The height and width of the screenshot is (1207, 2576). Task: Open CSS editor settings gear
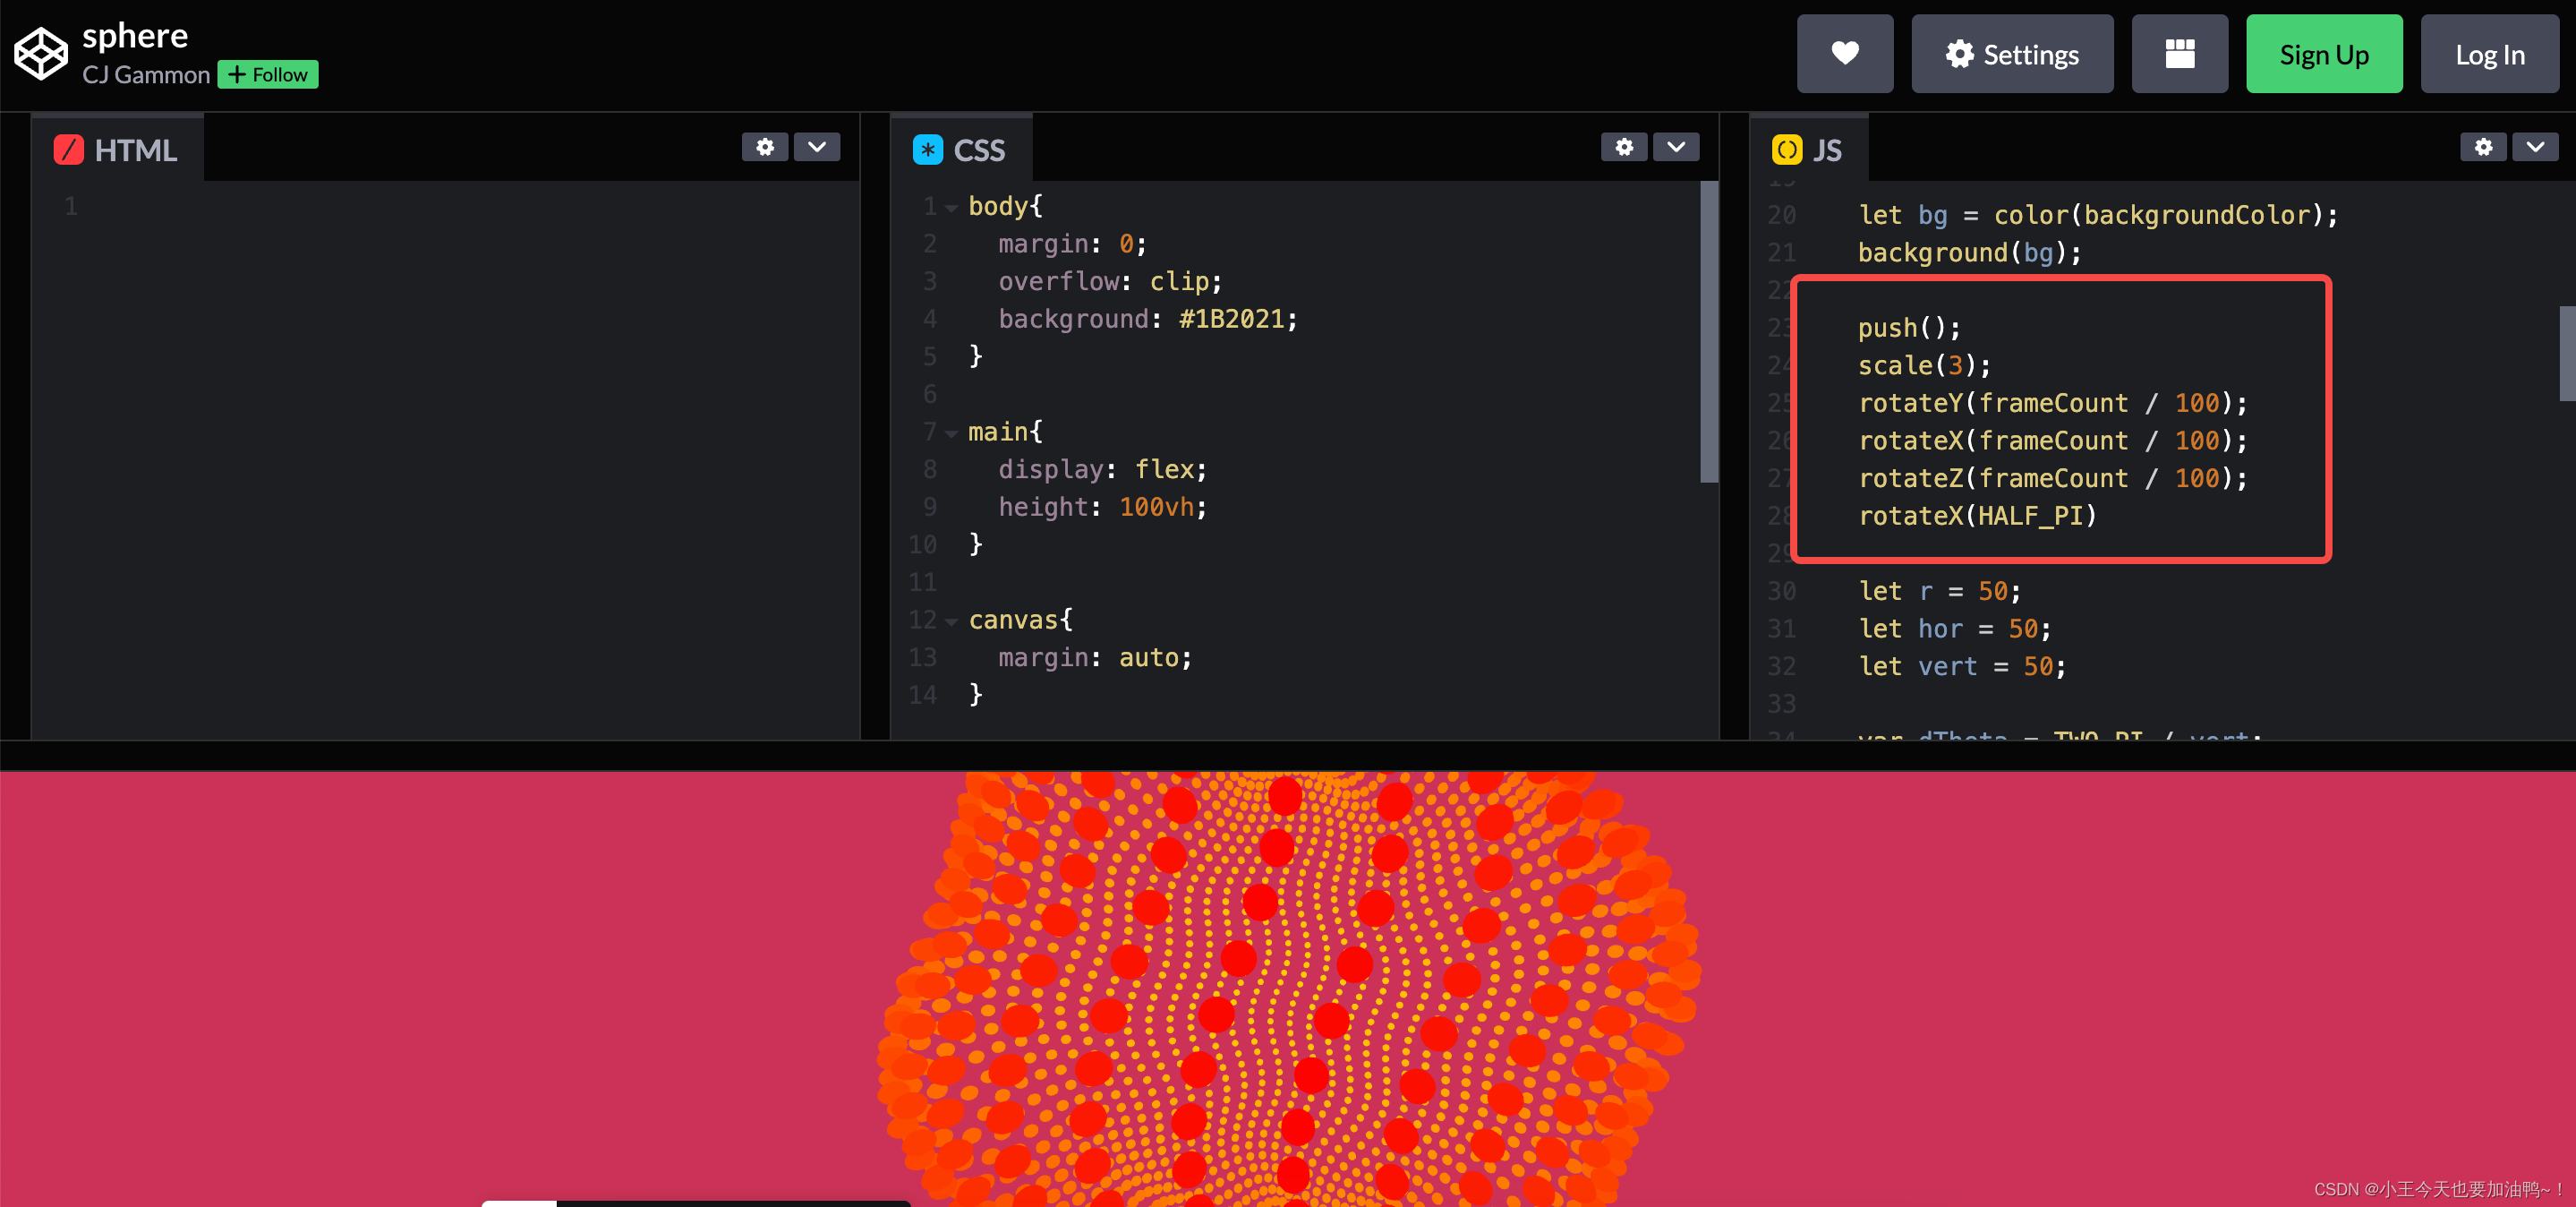tap(1624, 147)
